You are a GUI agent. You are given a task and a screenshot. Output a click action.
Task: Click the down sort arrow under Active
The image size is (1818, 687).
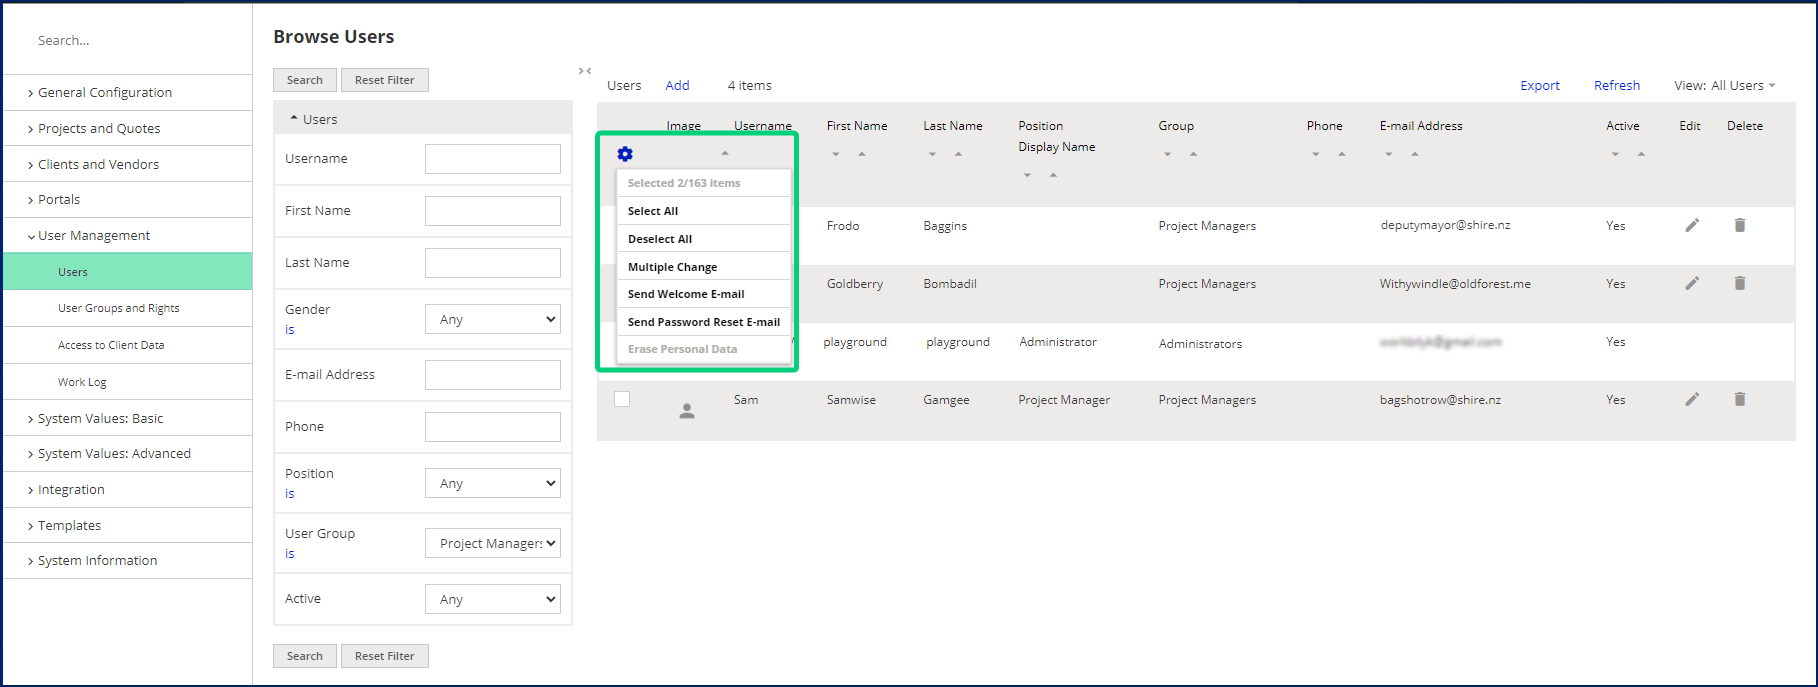1615,154
